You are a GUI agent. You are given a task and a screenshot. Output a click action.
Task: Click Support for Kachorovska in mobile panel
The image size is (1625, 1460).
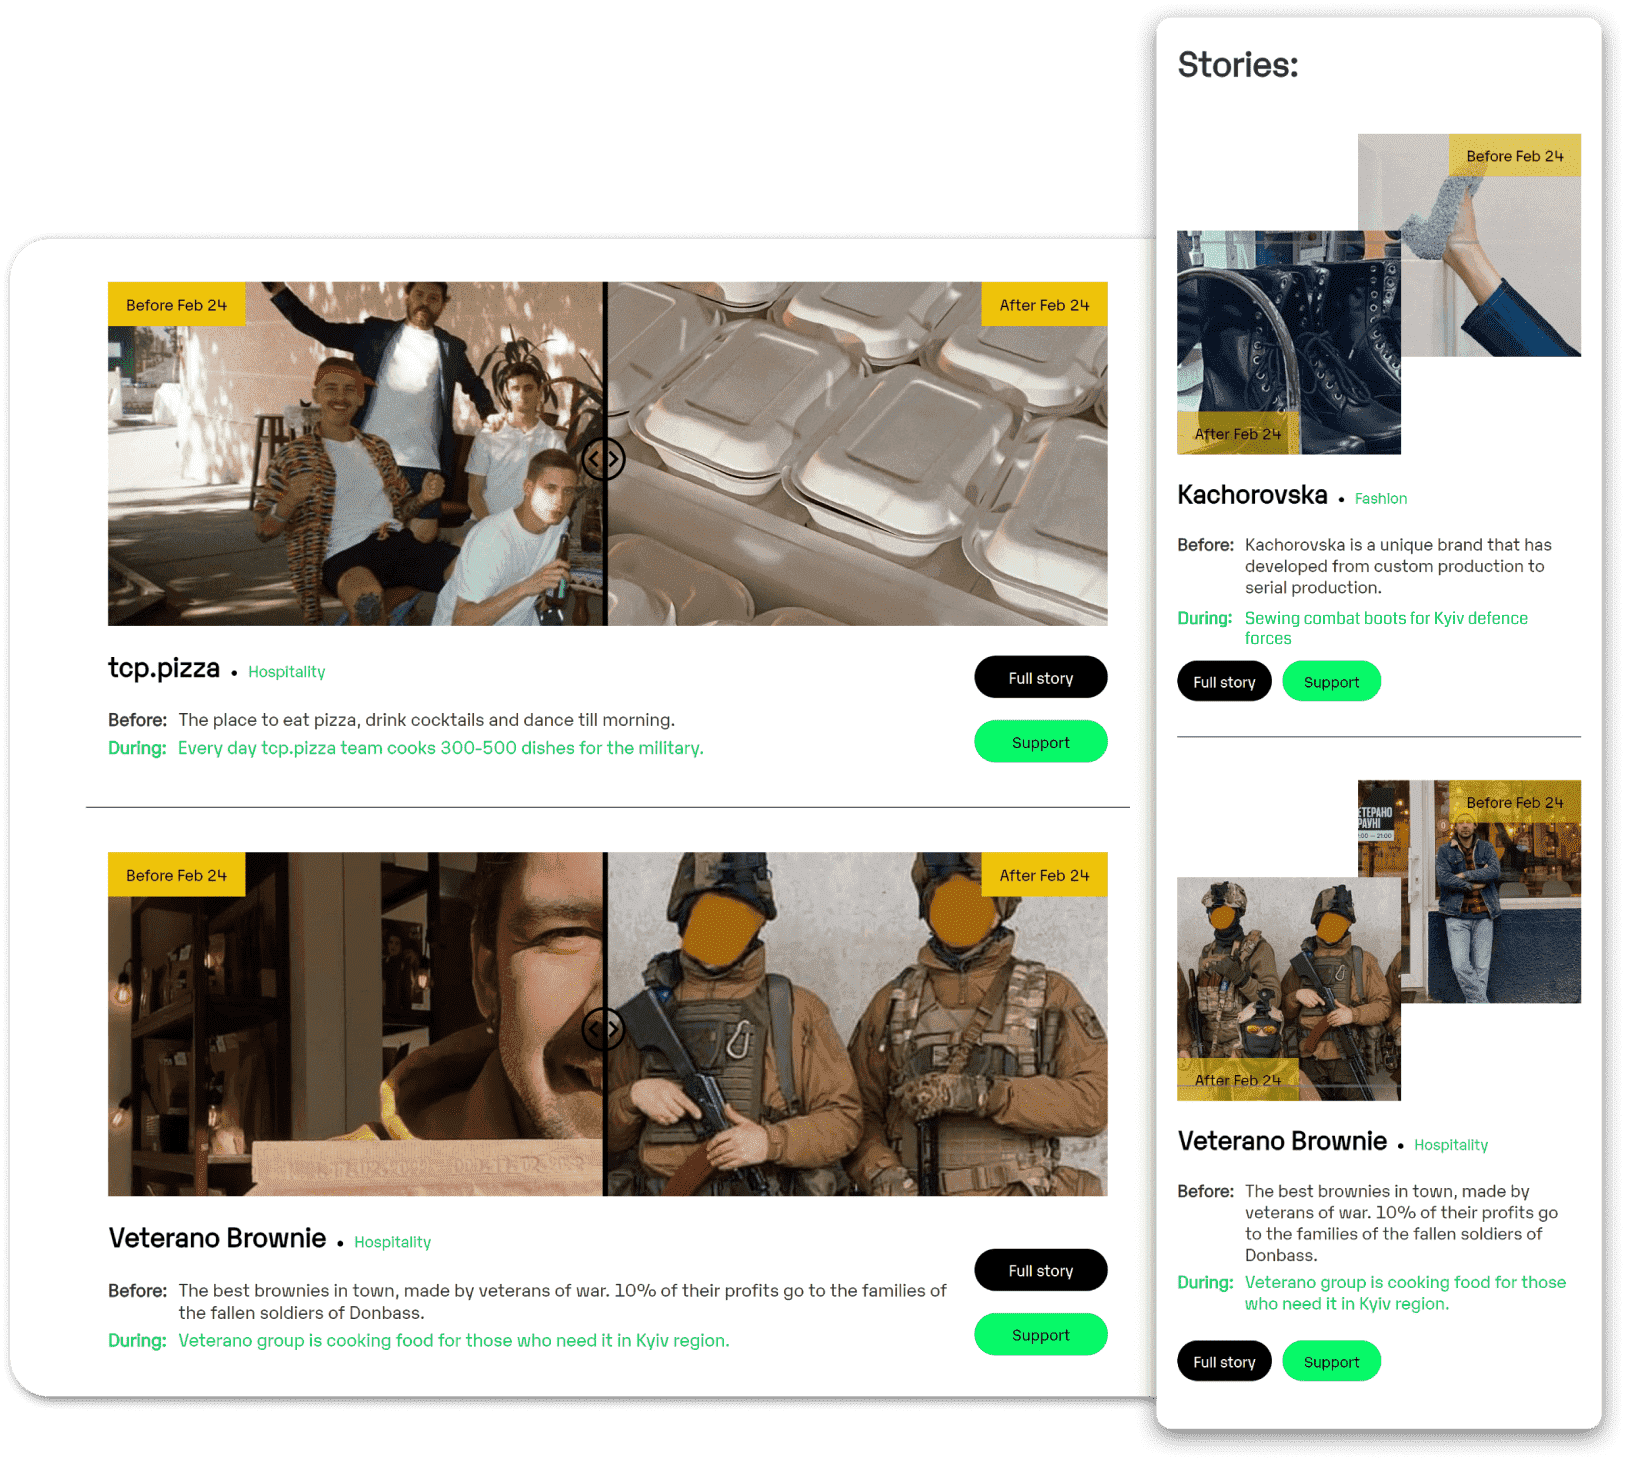click(1331, 681)
